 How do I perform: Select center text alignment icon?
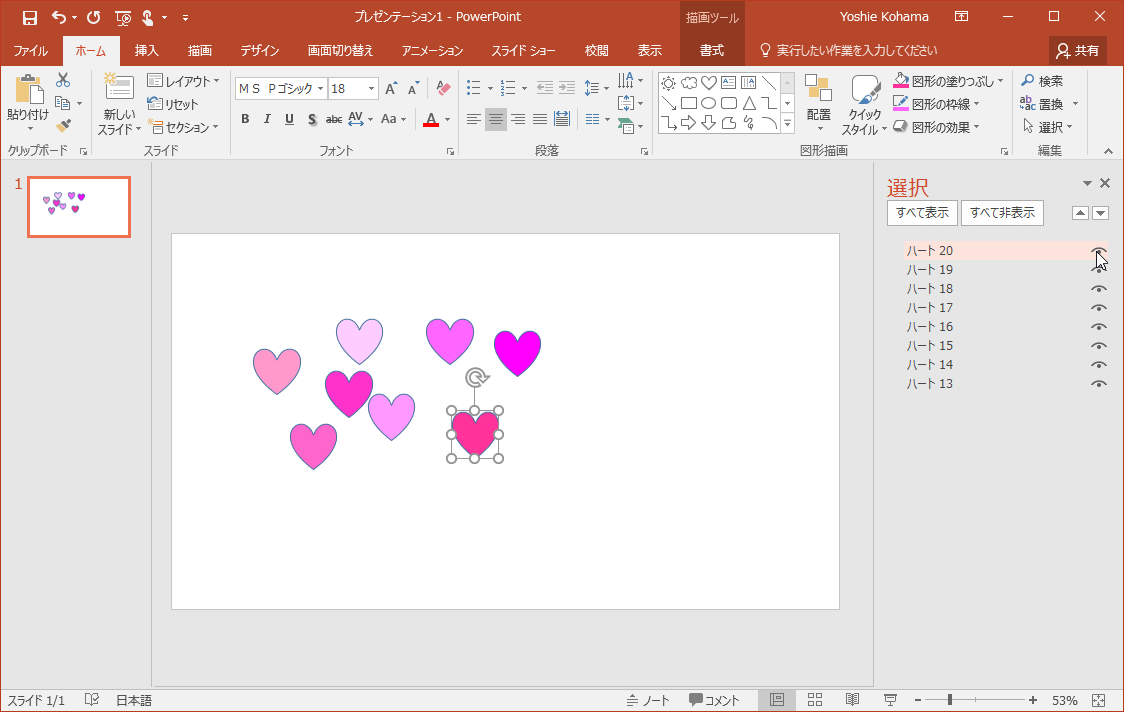(496, 119)
